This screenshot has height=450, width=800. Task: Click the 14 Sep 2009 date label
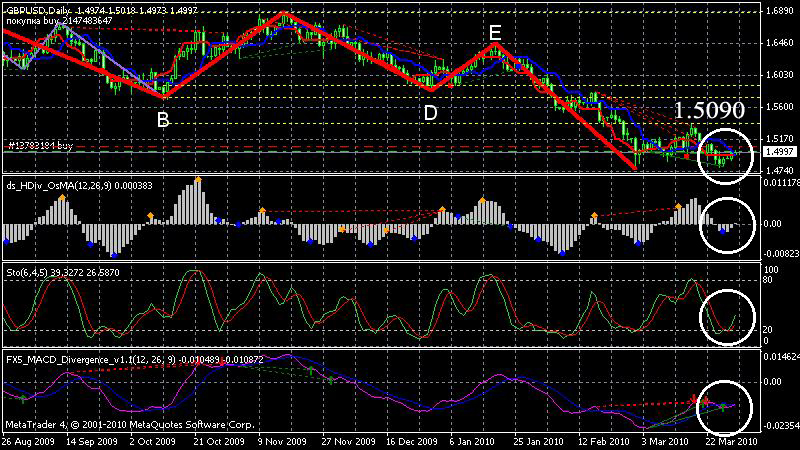tap(92, 441)
